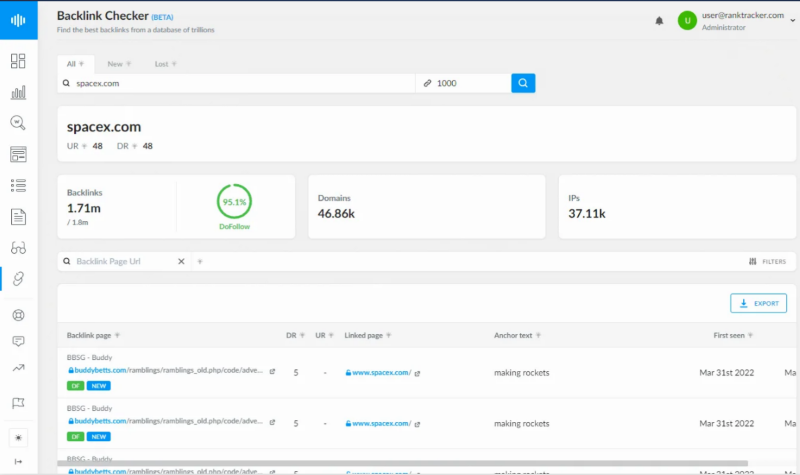Sort by Anchor text column header

tap(517, 335)
